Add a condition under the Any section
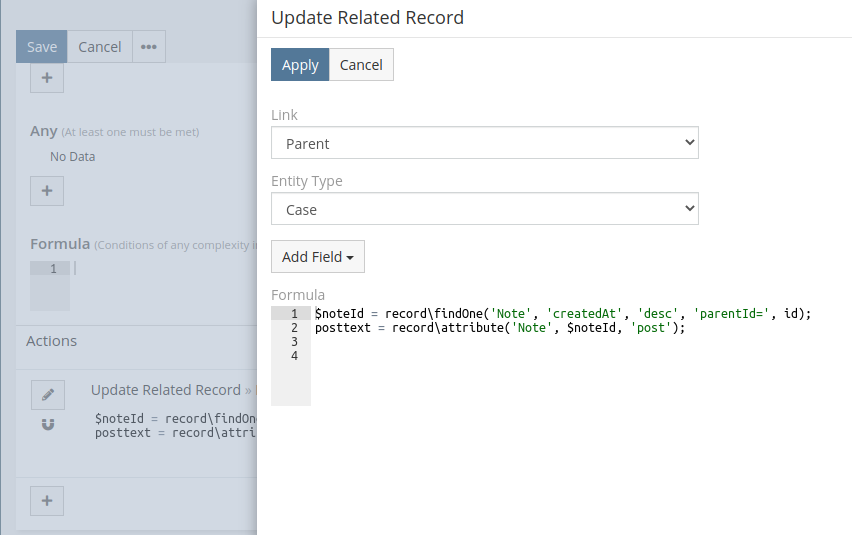Screen dimensions: 852x535 pyautogui.click(x=47, y=190)
